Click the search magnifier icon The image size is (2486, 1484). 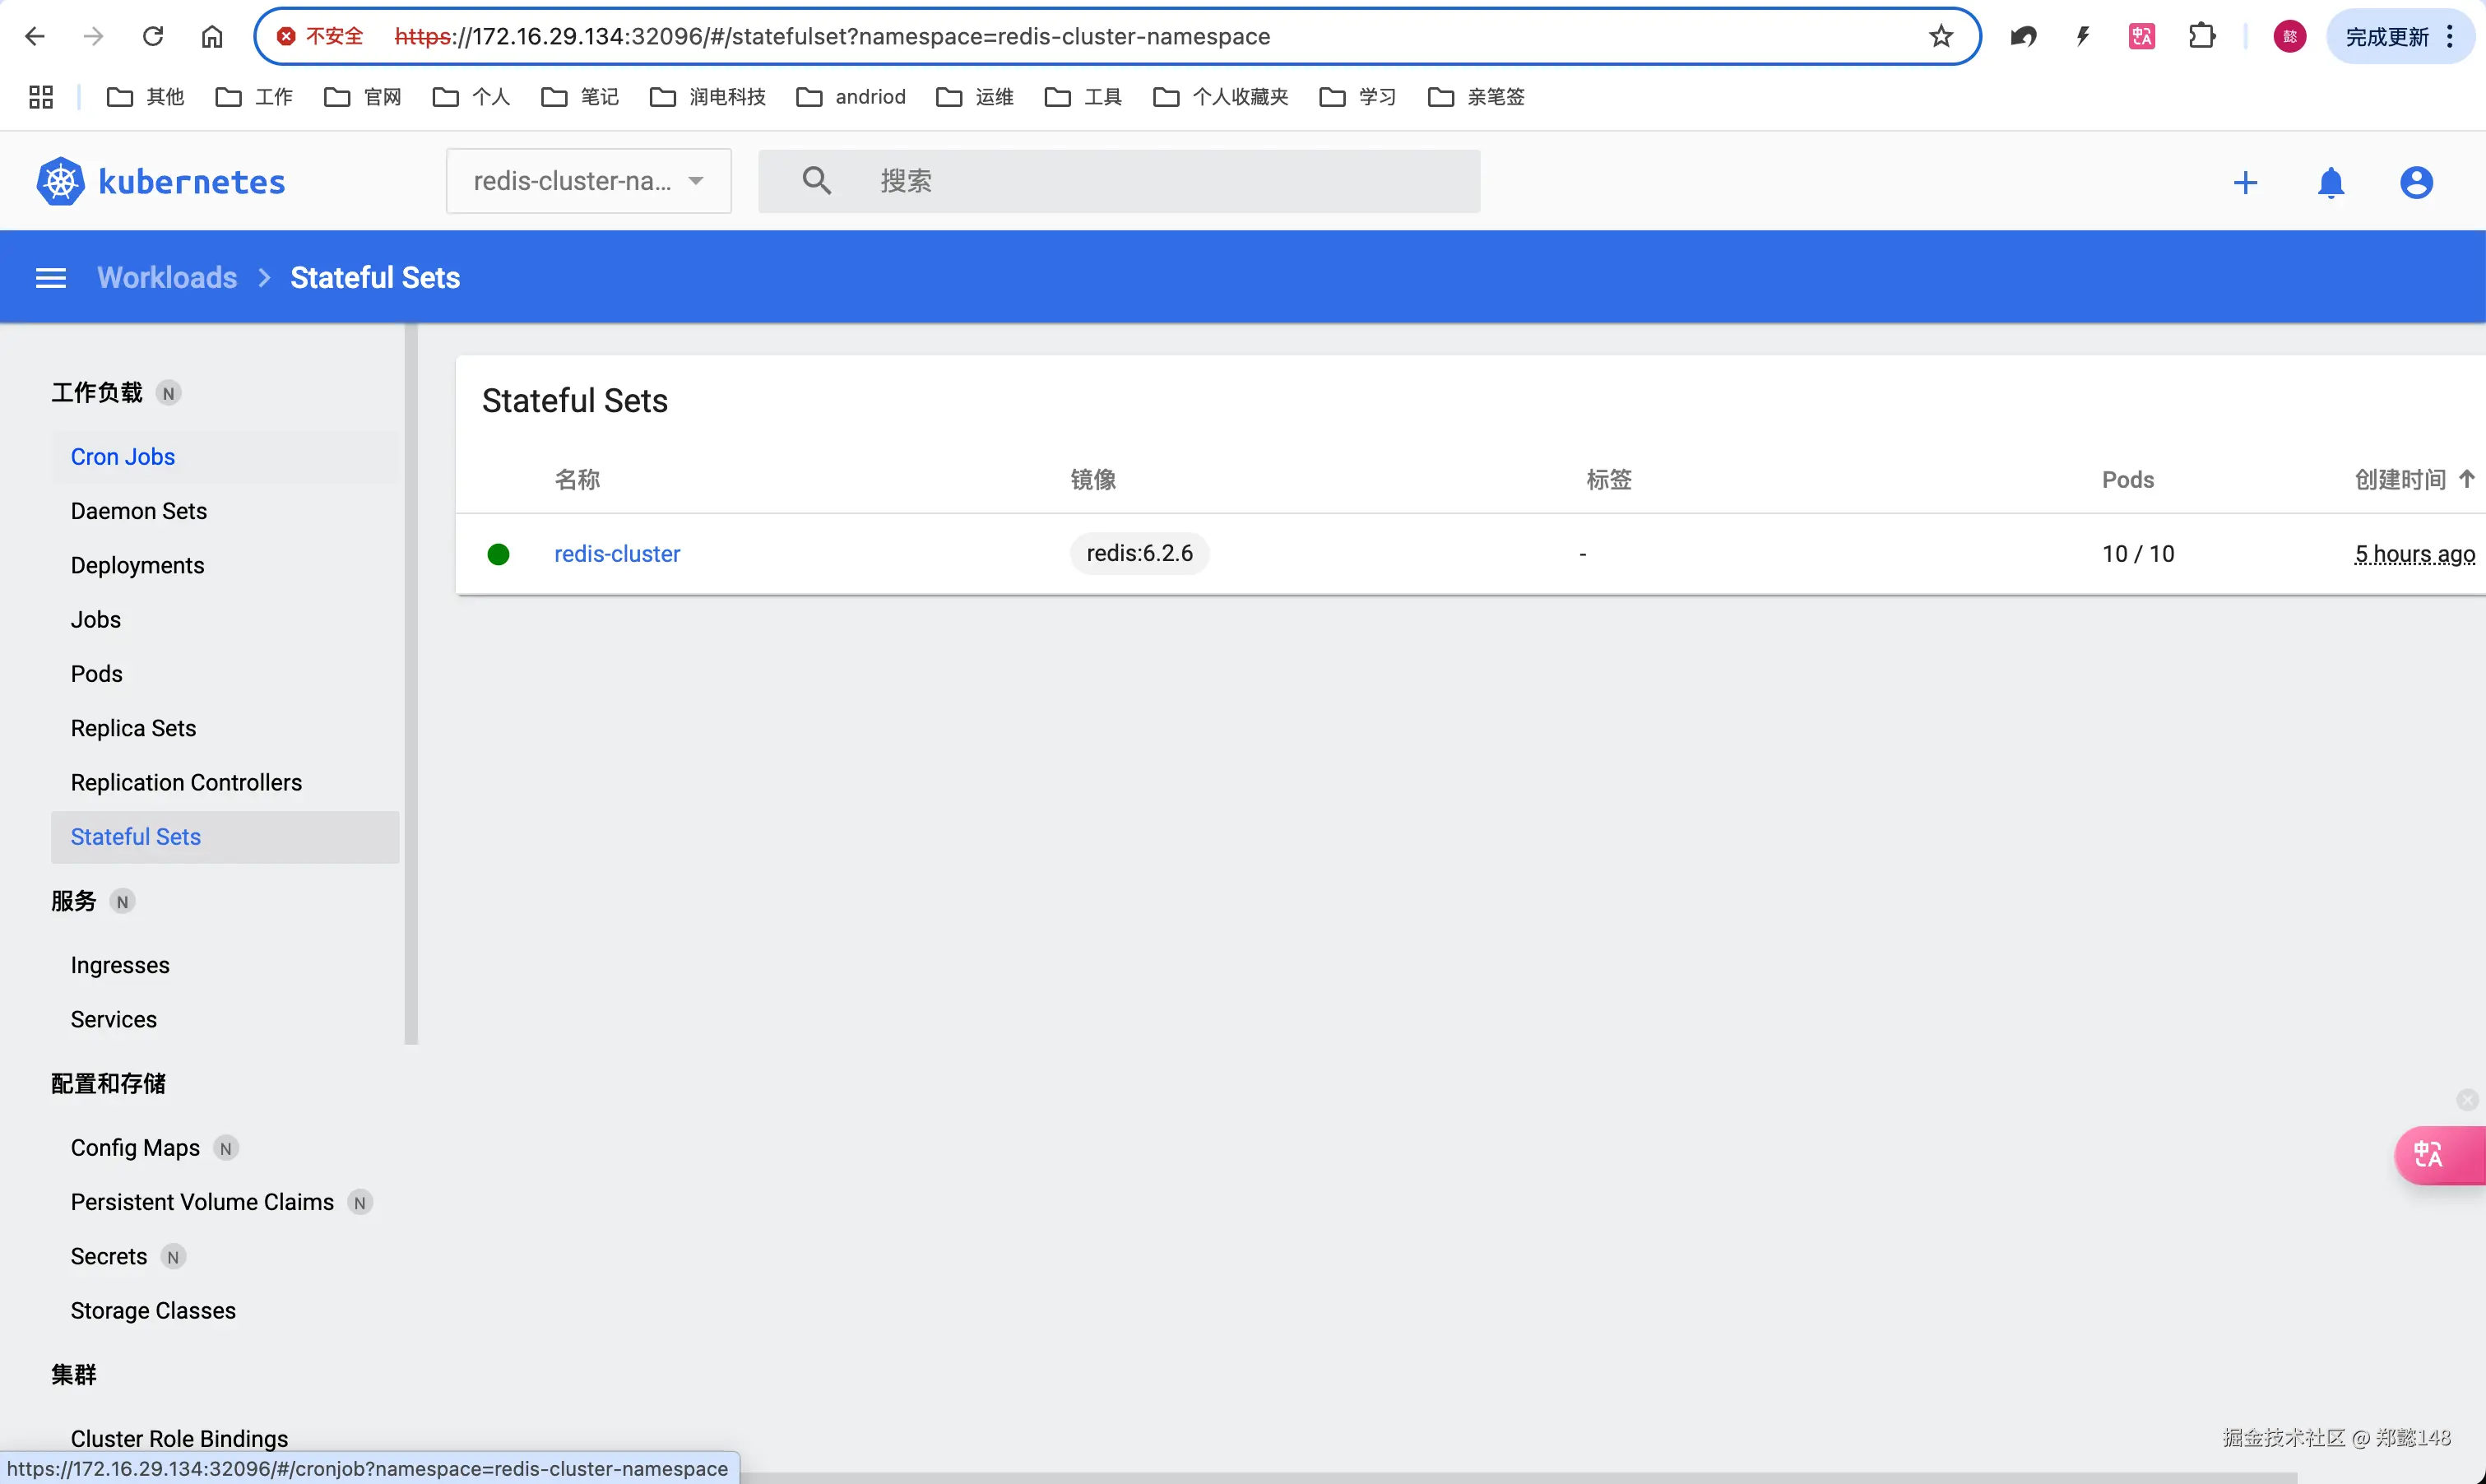point(816,181)
